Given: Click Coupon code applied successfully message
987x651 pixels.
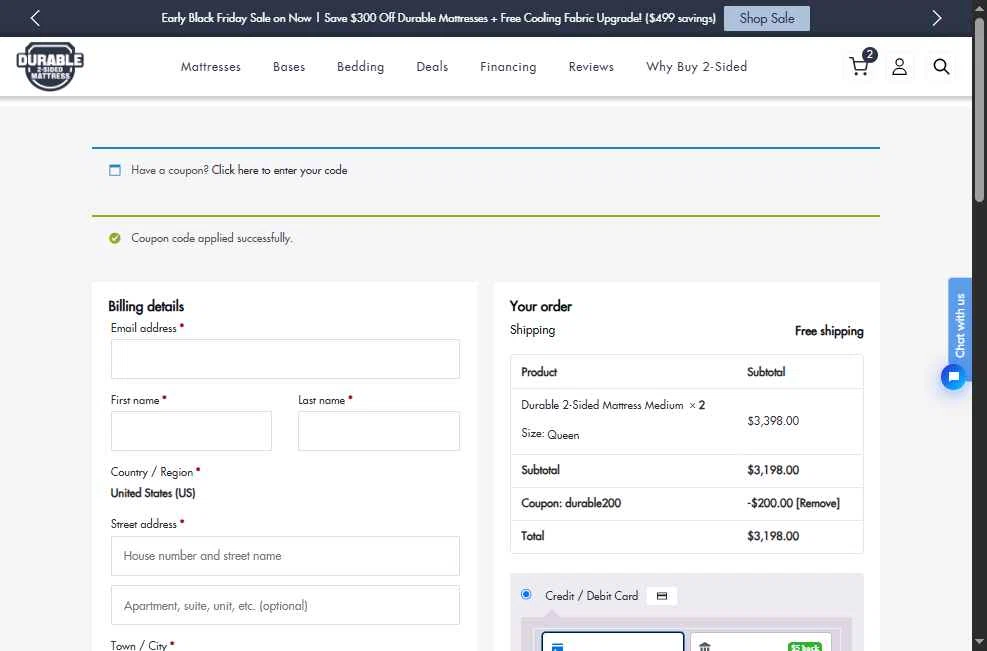Looking at the screenshot, I should pyautogui.click(x=212, y=238).
